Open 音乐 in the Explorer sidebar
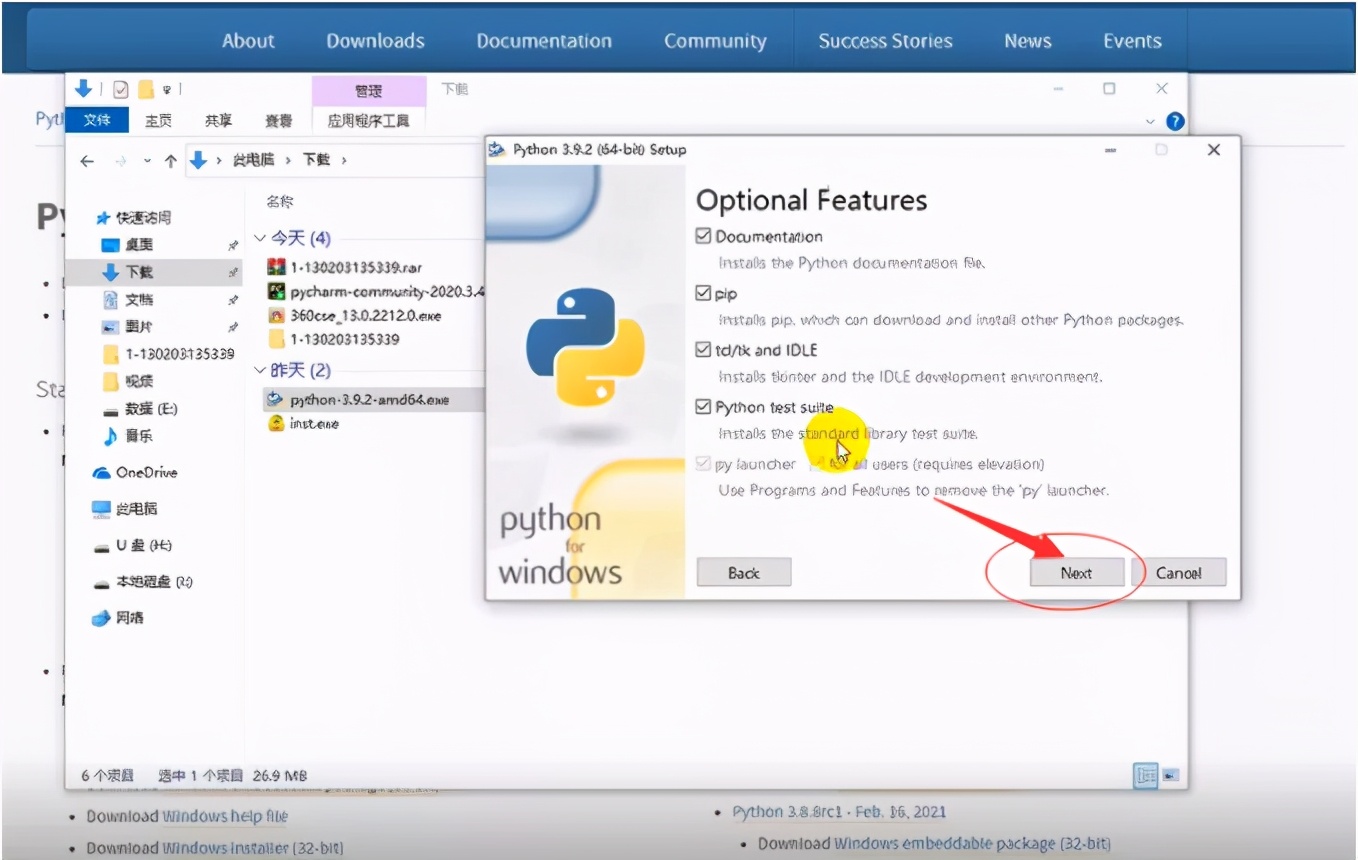1358x860 pixels. tap(128, 436)
